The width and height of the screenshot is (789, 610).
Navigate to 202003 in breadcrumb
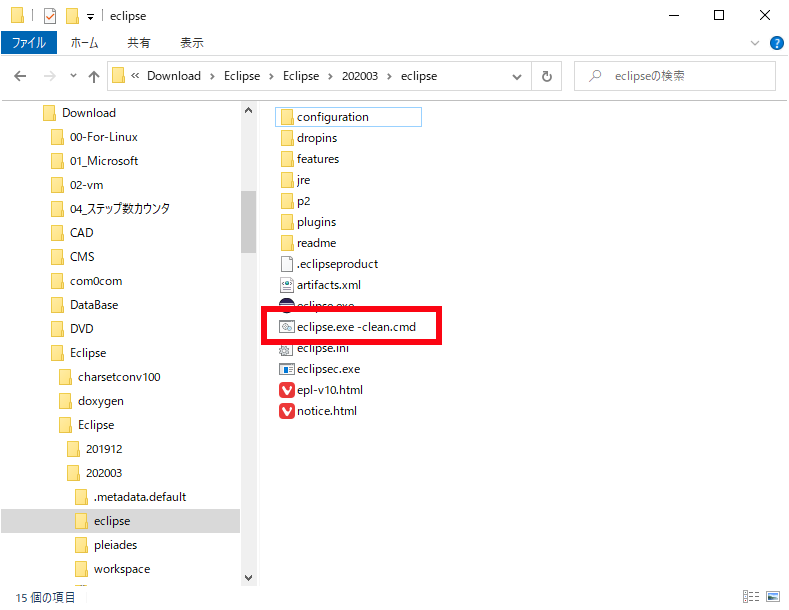[x=360, y=76]
